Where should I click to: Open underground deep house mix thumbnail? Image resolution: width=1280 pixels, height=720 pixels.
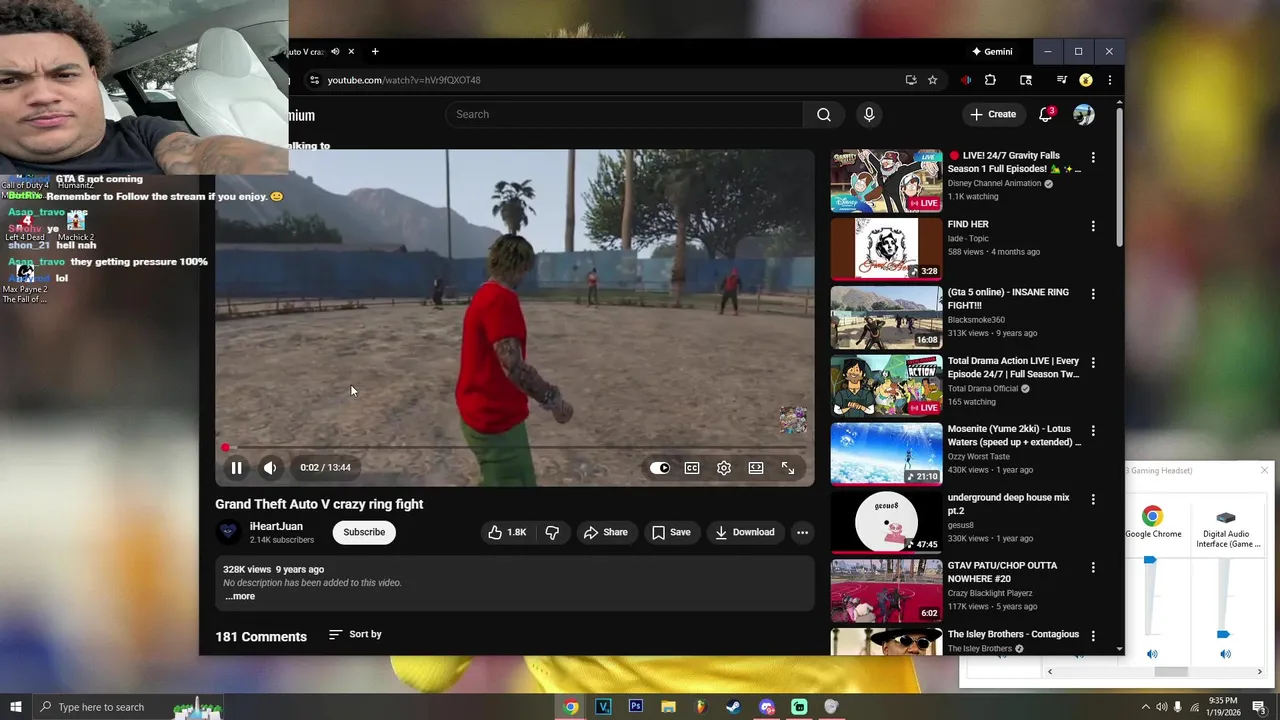(x=886, y=522)
